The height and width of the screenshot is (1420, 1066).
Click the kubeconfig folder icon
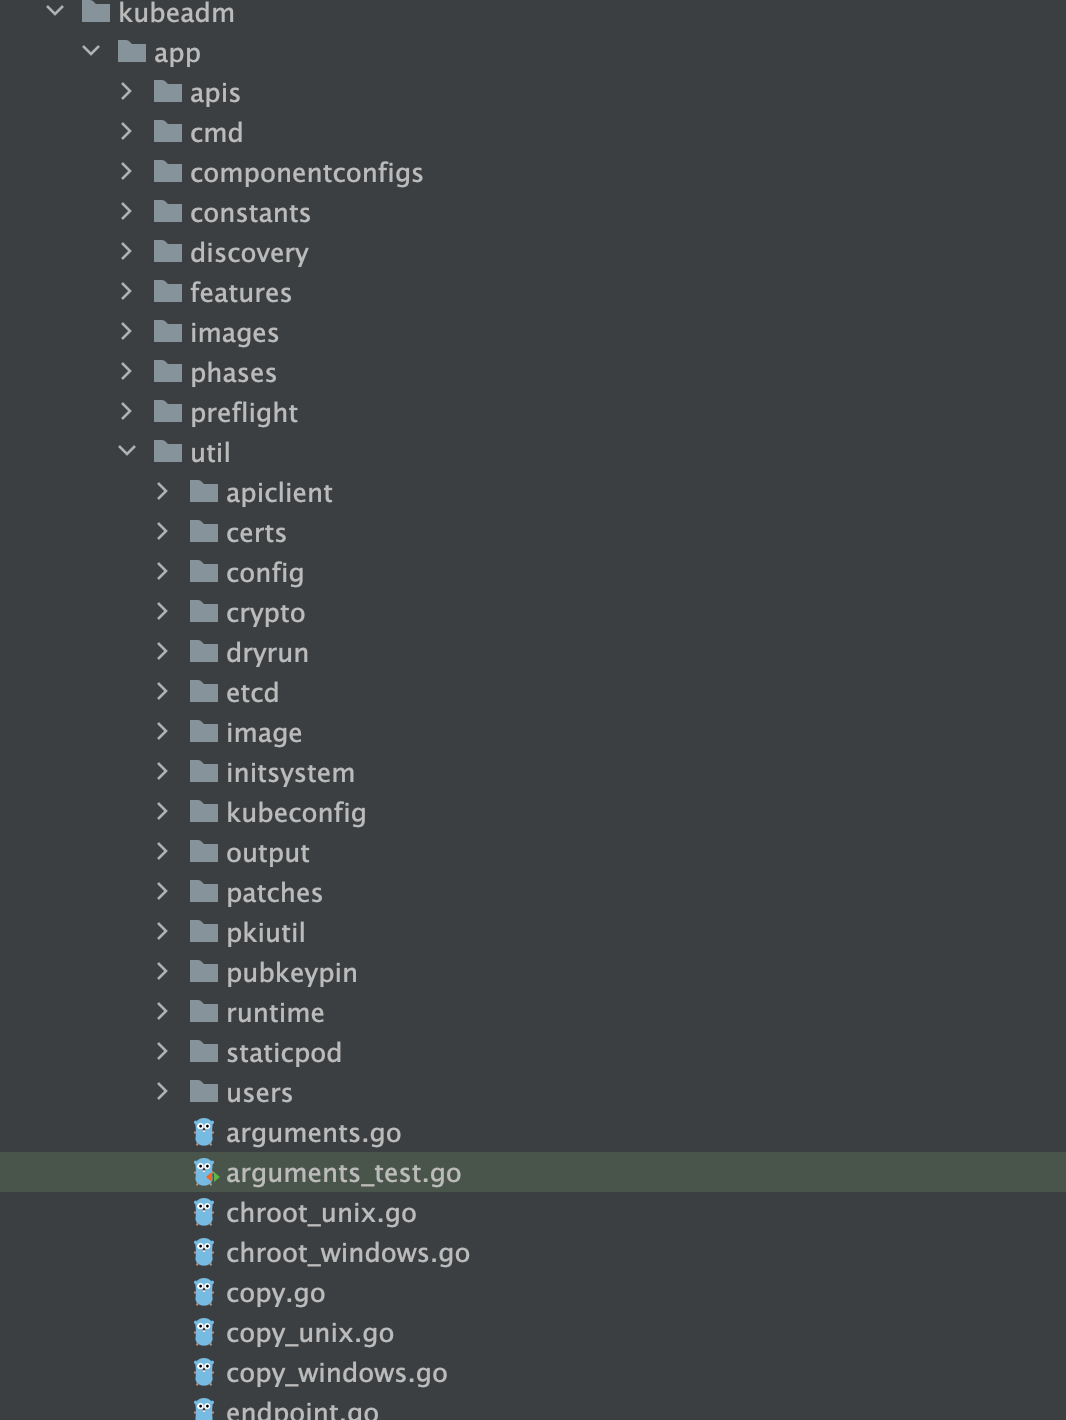coord(204,812)
